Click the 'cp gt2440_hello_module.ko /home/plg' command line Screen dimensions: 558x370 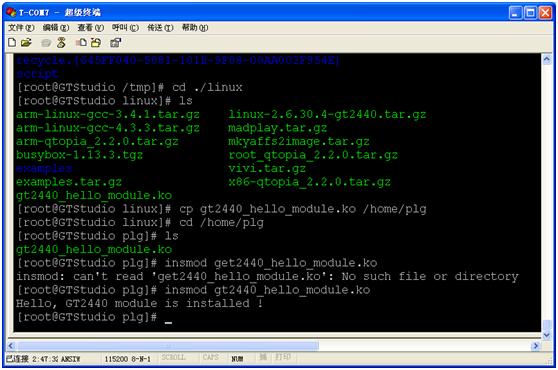[222, 209]
